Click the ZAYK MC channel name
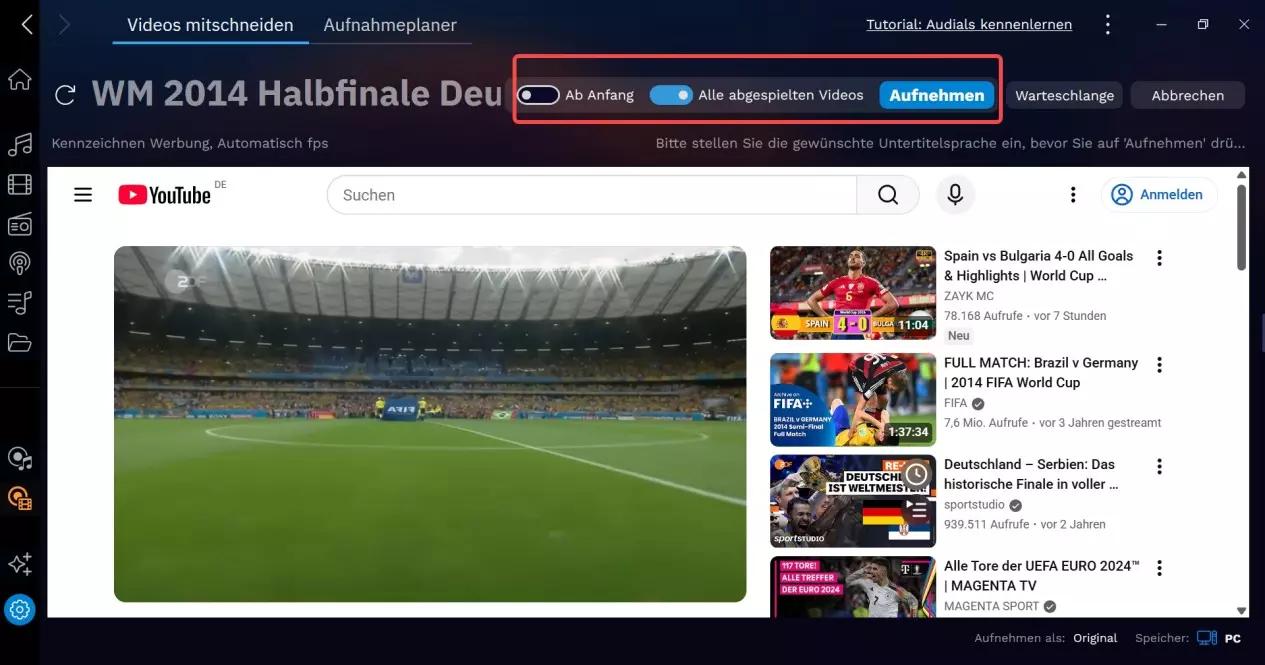The width and height of the screenshot is (1265, 665). click(x=969, y=296)
